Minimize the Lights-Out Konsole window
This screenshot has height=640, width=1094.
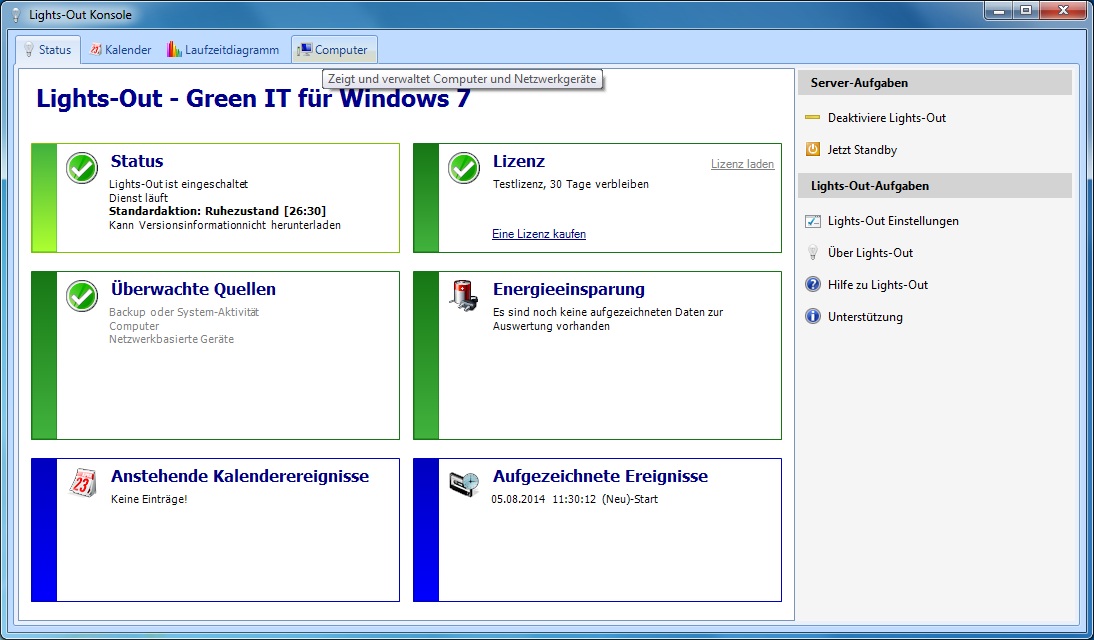pos(999,10)
